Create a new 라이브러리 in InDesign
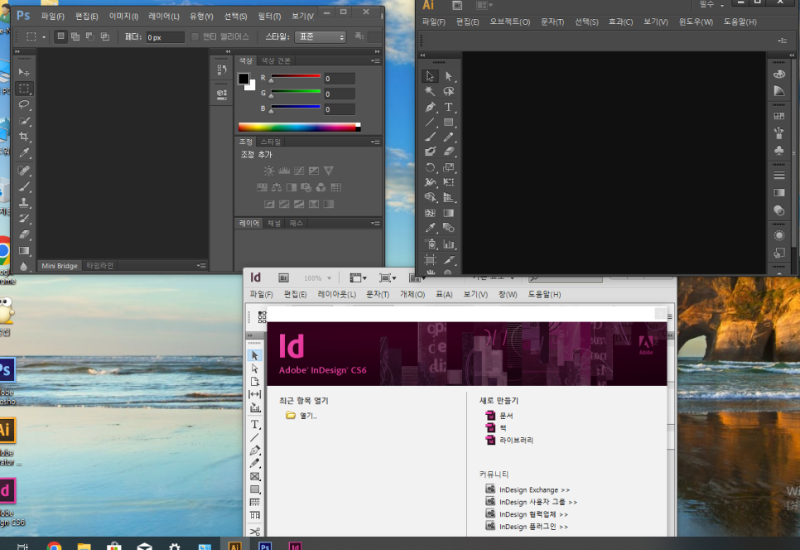This screenshot has width=800, height=550. click(x=509, y=440)
